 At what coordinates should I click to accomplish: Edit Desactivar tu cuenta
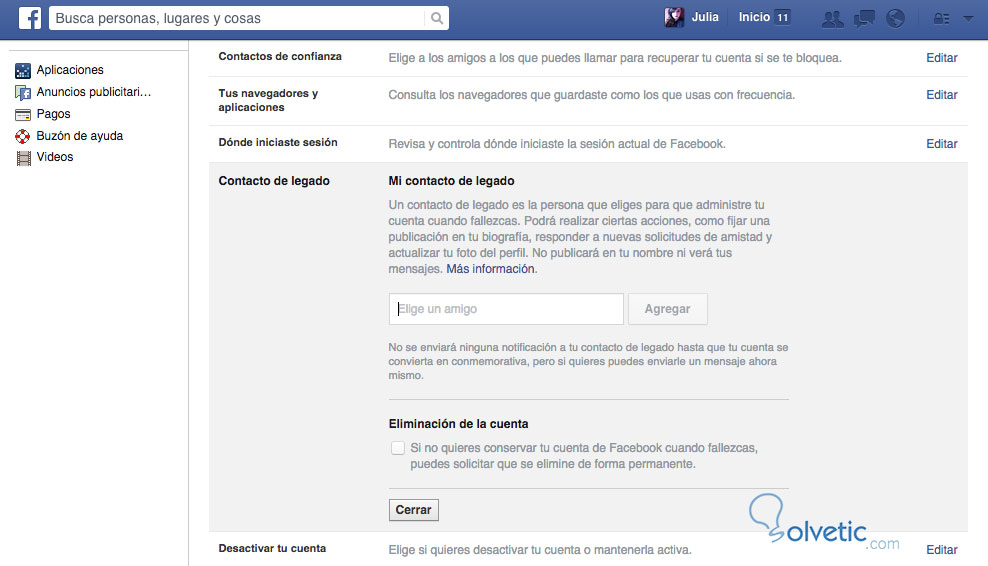point(941,550)
